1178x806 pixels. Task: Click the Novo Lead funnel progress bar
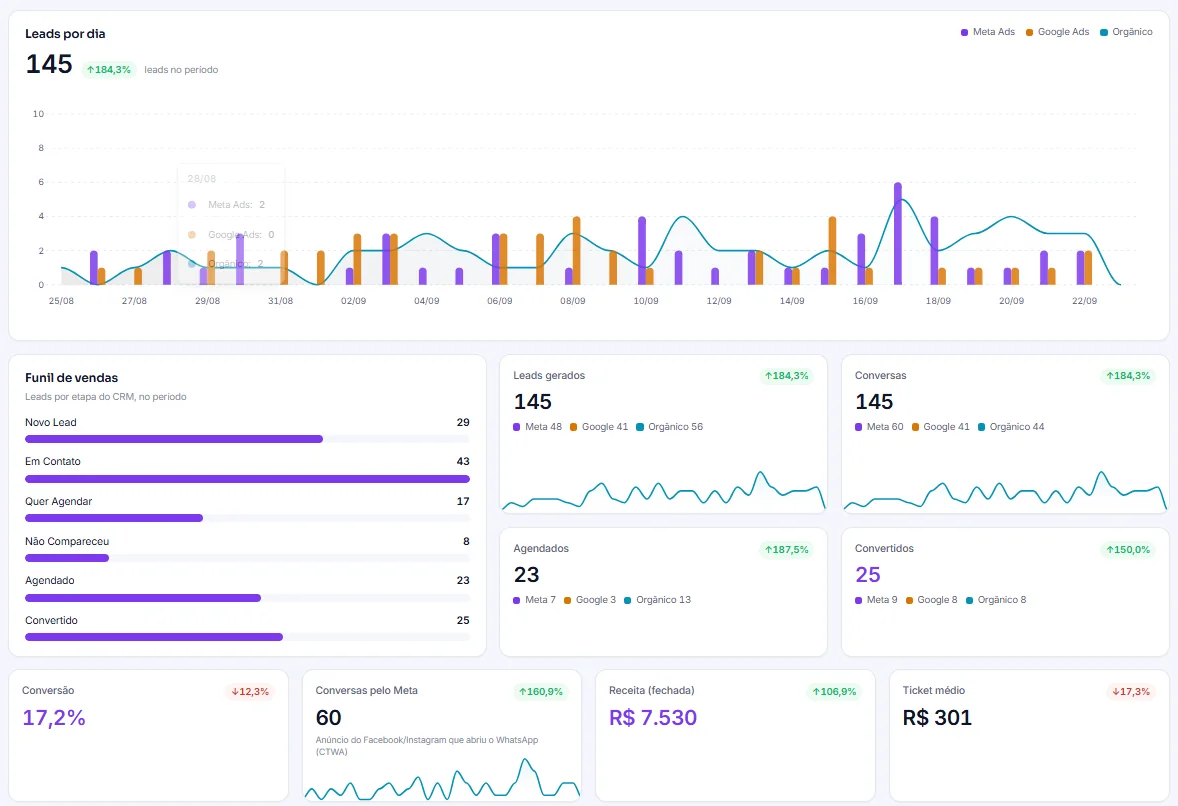247,439
